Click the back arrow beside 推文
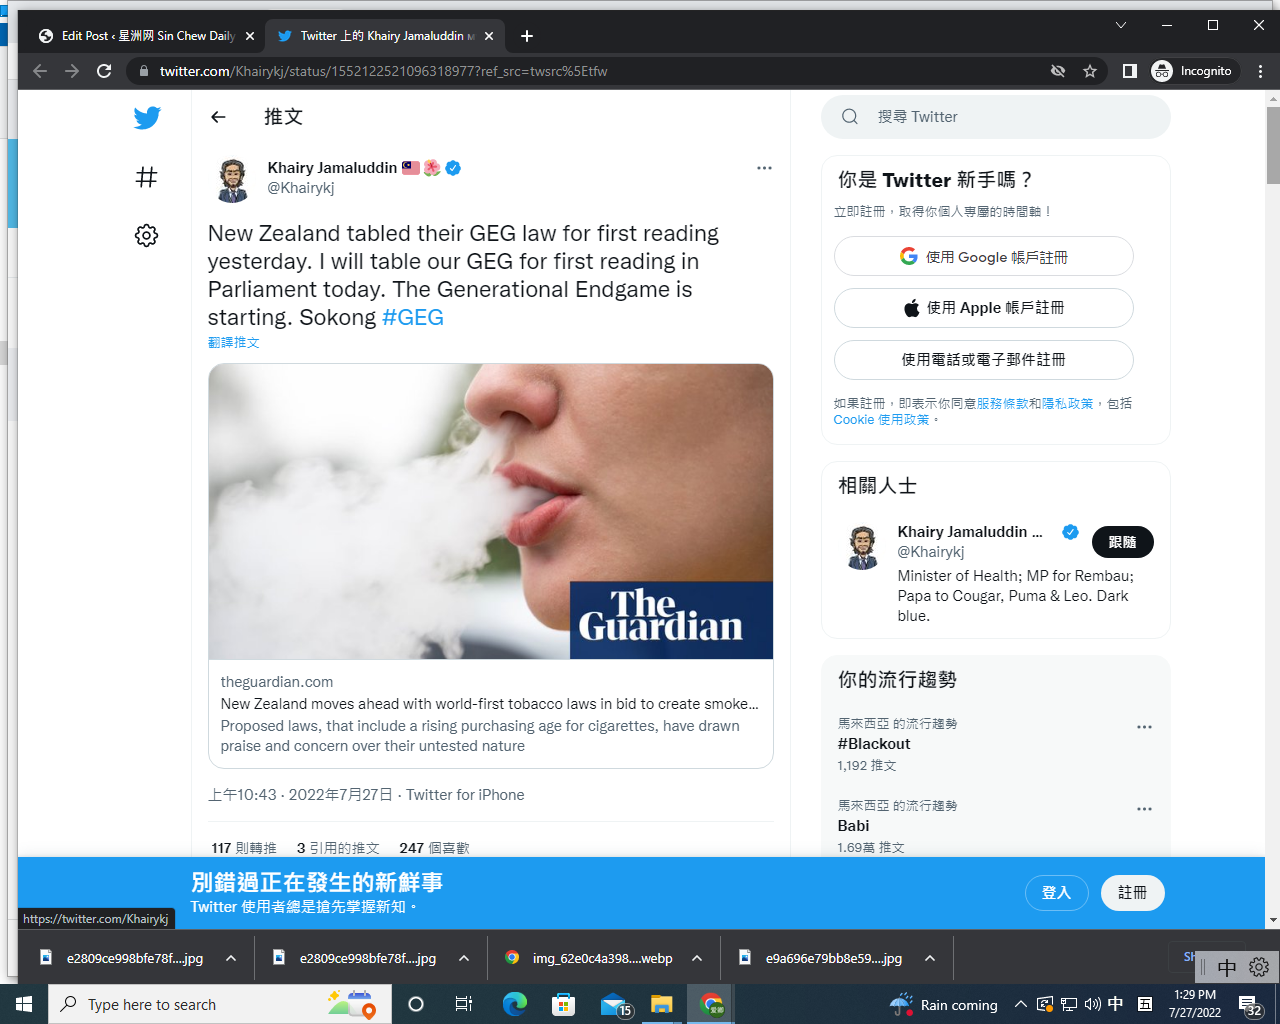This screenshot has height=1024, width=1280. click(218, 117)
